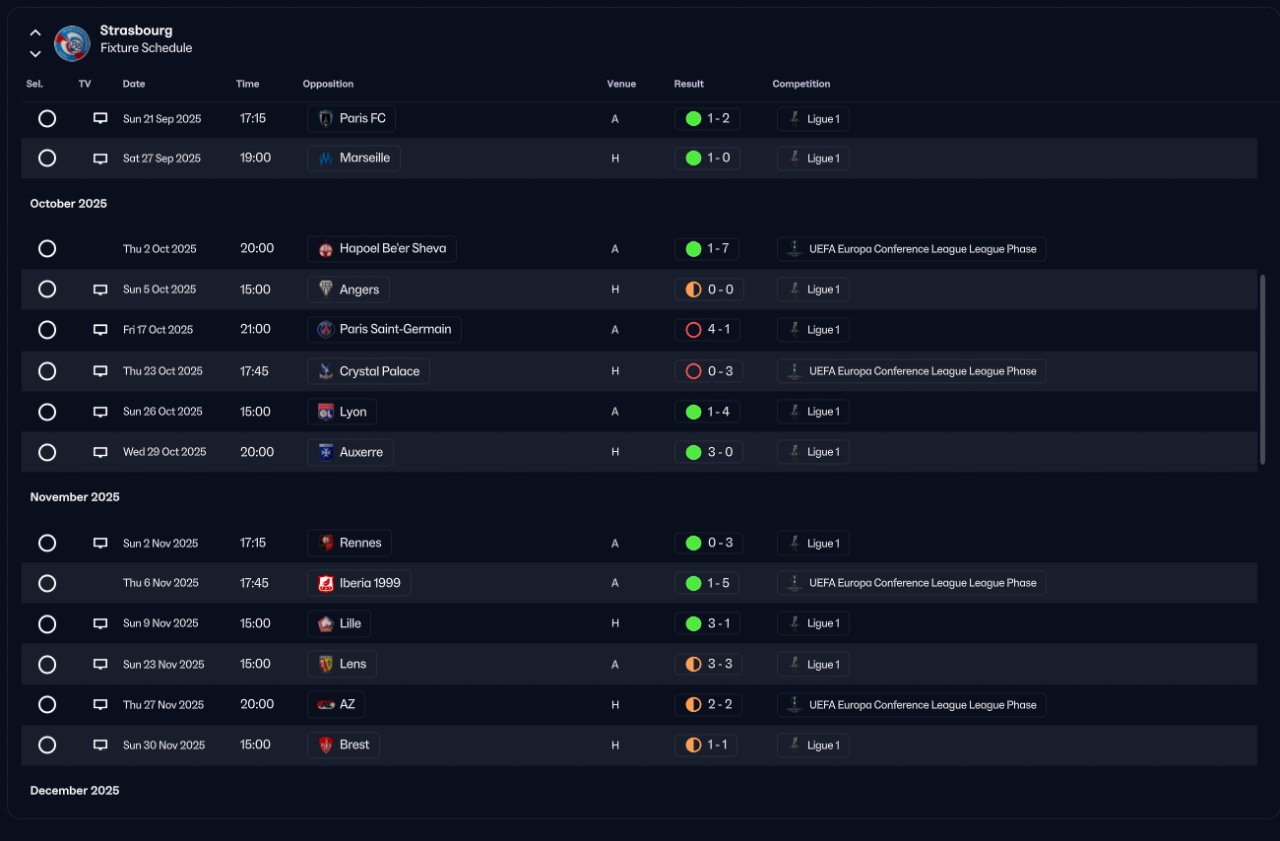Viewport: 1280px width, 841px height.
Task: Select the Paris FC fixture radio button
Action: [x=47, y=118]
